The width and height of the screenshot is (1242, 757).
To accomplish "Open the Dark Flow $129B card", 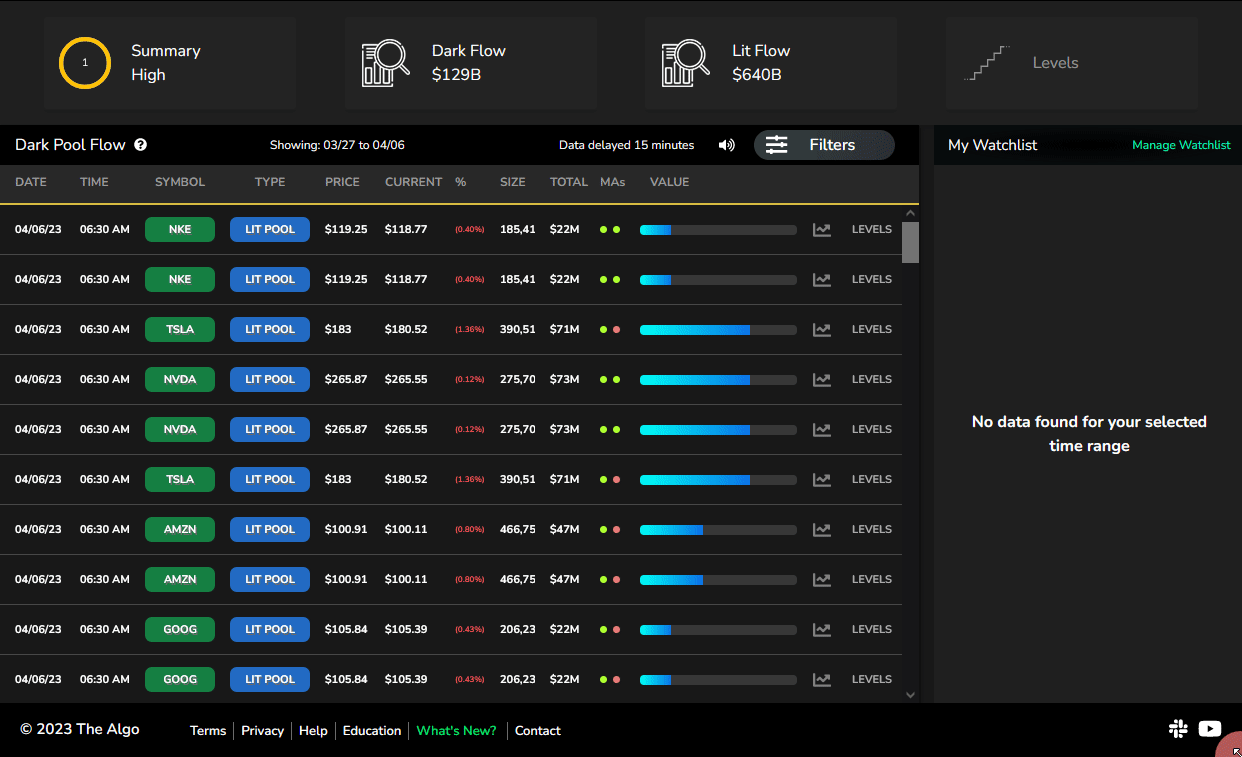I will click(471, 63).
